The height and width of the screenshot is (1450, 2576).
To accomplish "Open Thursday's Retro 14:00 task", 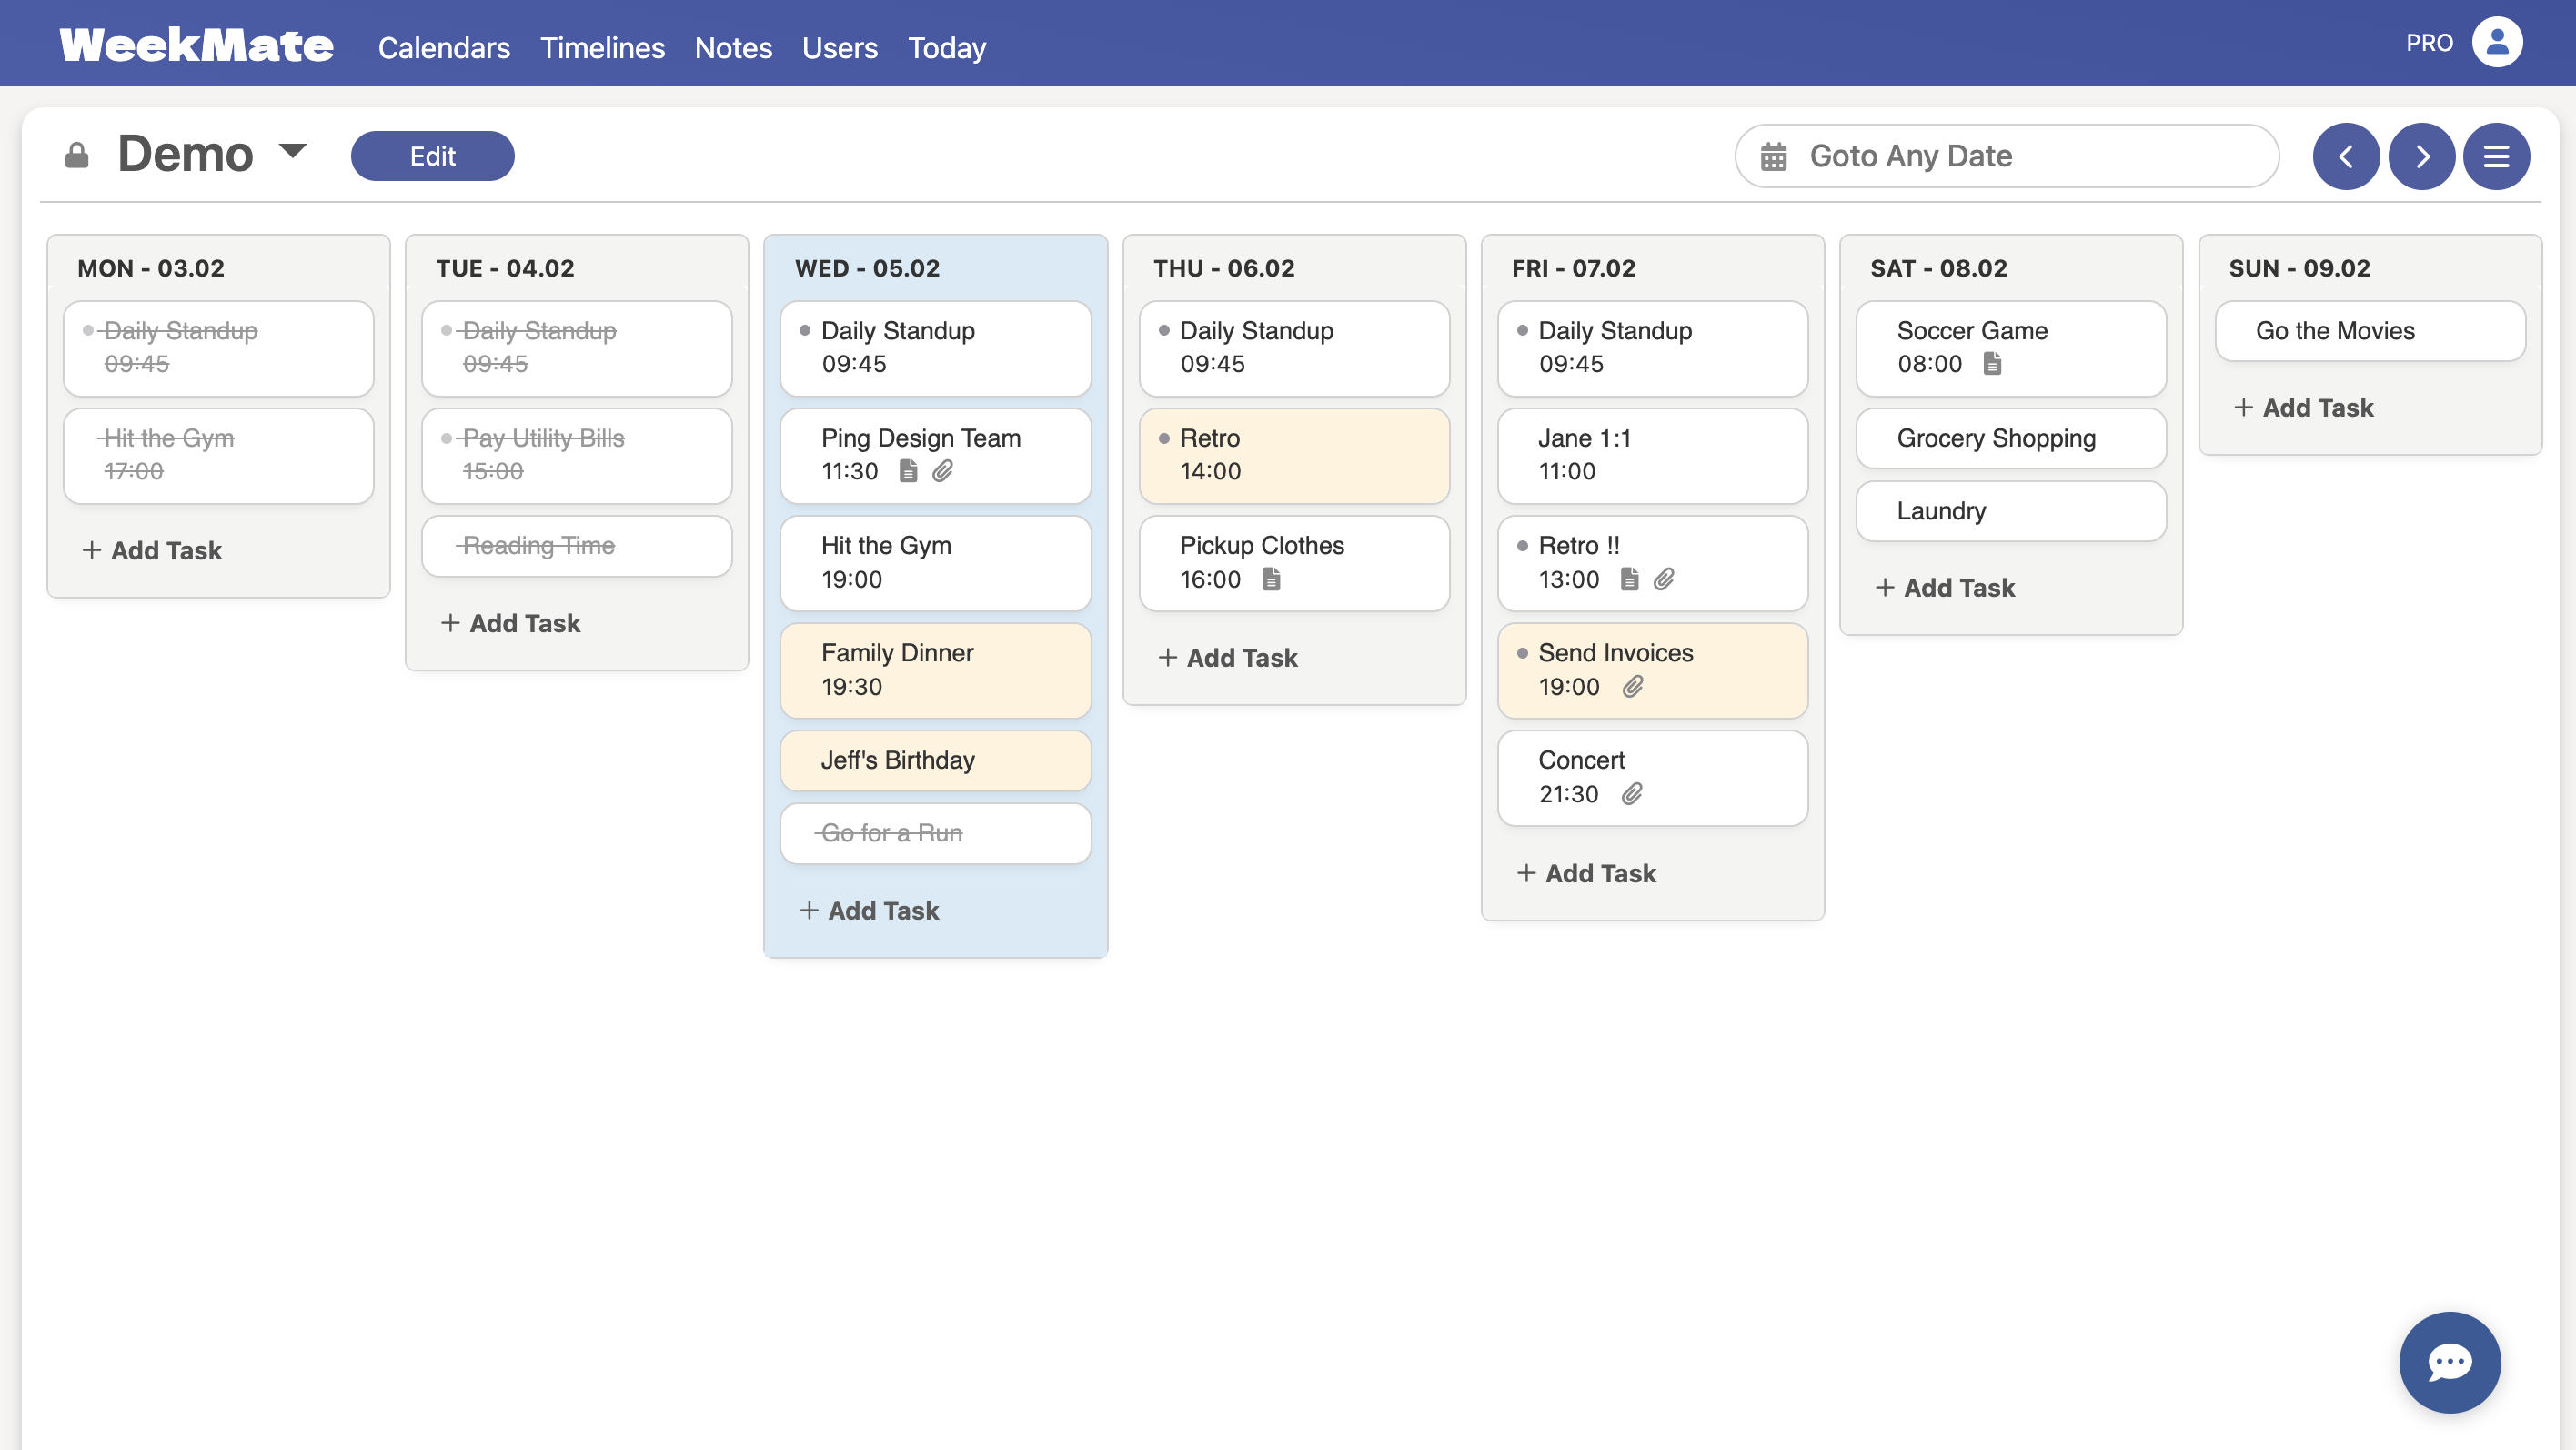I will click(1294, 455).
